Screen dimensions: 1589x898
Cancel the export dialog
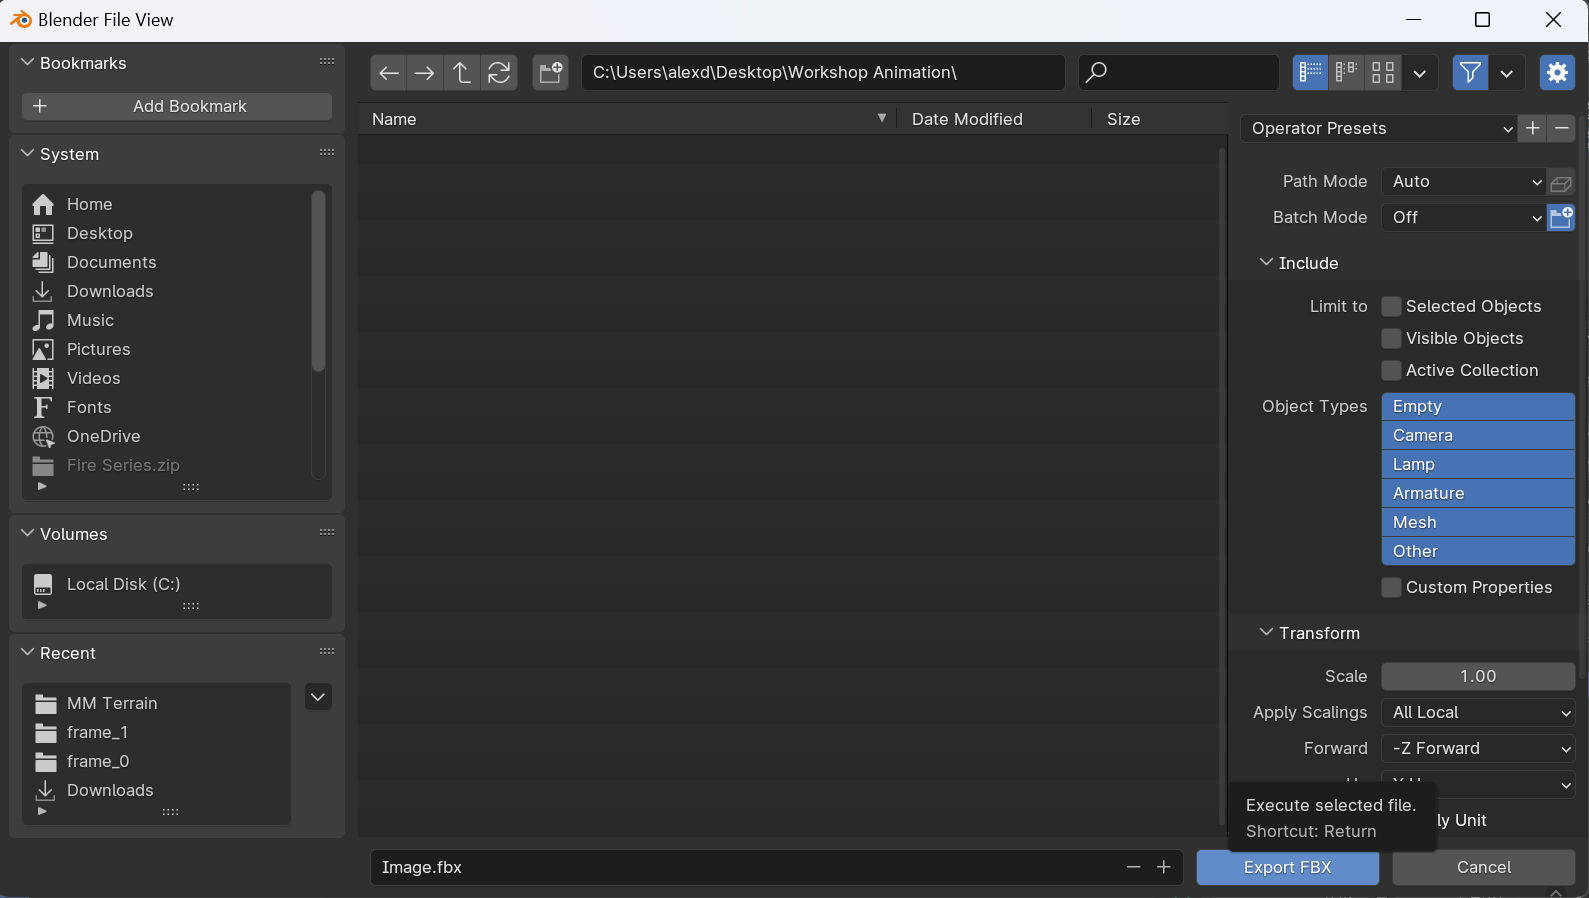(x=1484, y=867)
